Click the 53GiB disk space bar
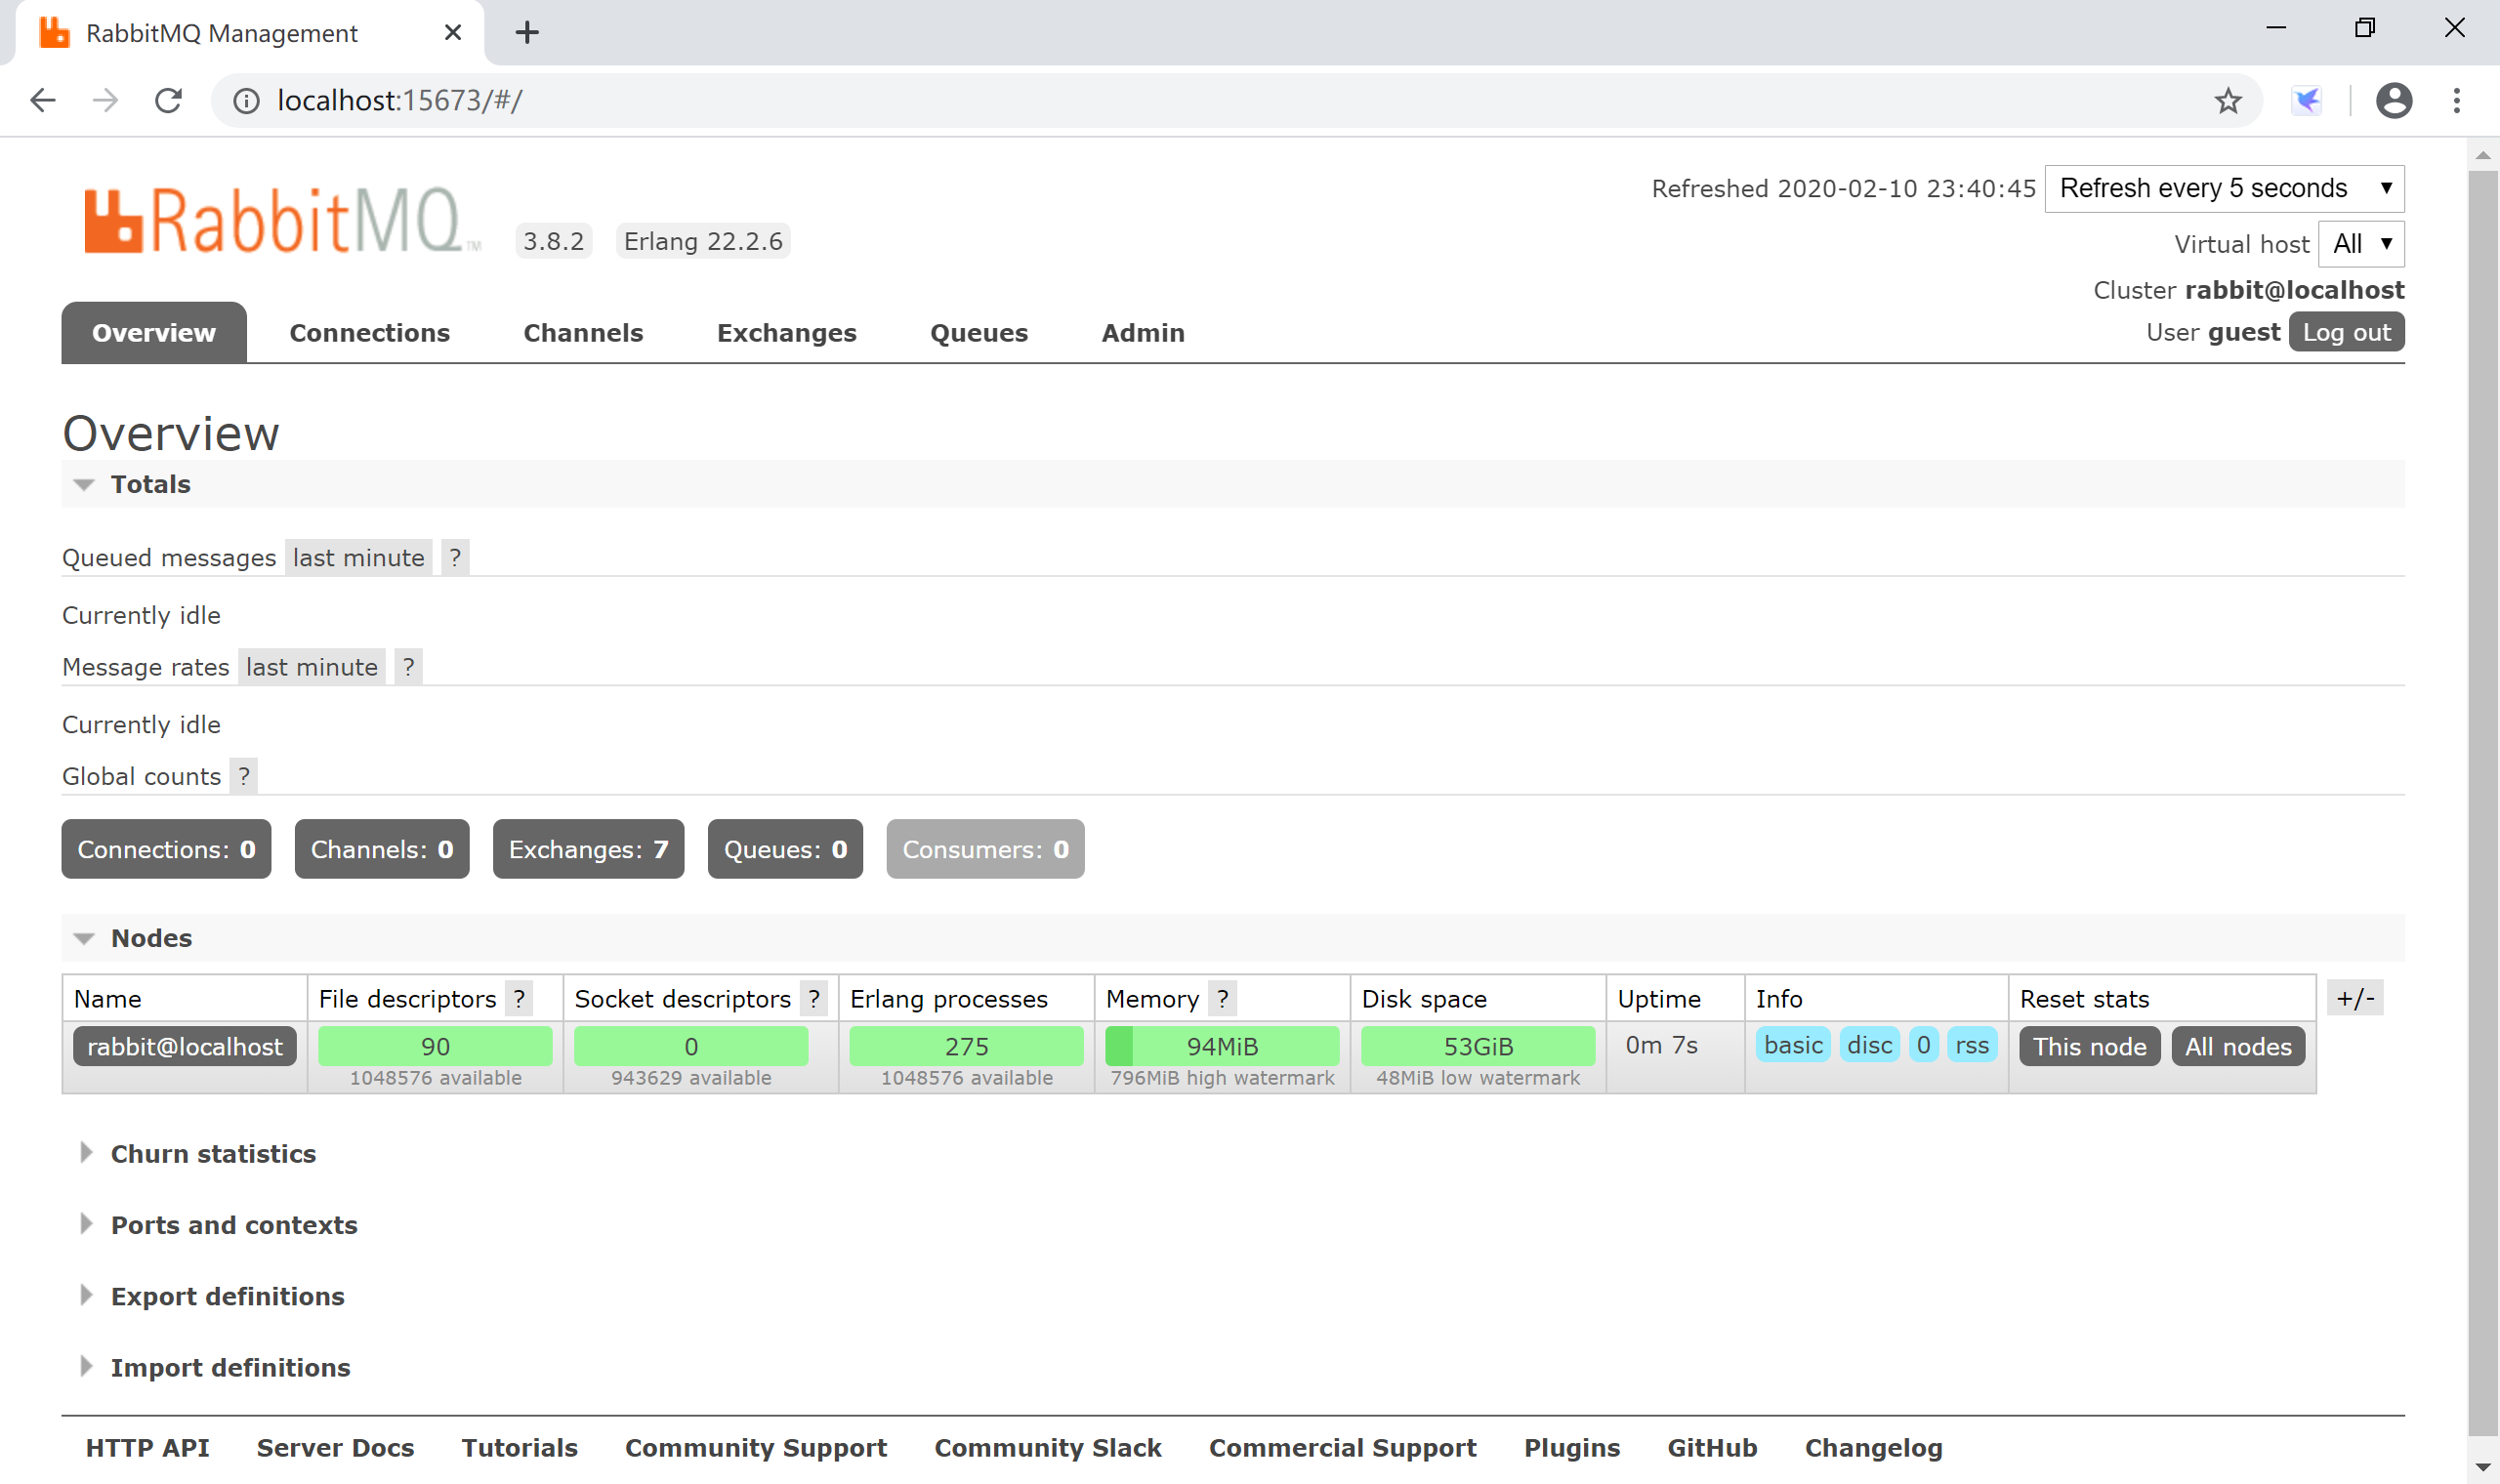 1478,1046
